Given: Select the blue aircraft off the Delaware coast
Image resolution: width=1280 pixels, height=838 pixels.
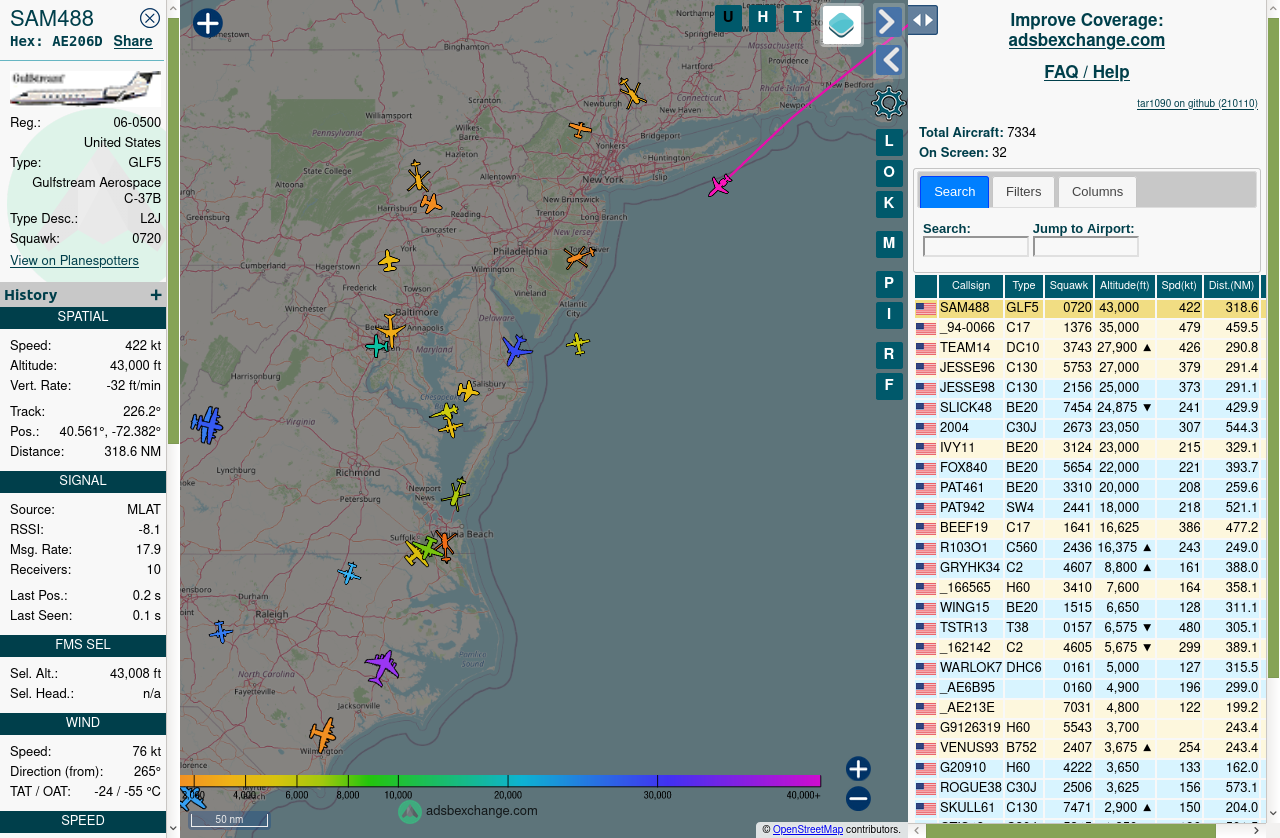Looking at the screenshot, I should [x=516, y=349].
